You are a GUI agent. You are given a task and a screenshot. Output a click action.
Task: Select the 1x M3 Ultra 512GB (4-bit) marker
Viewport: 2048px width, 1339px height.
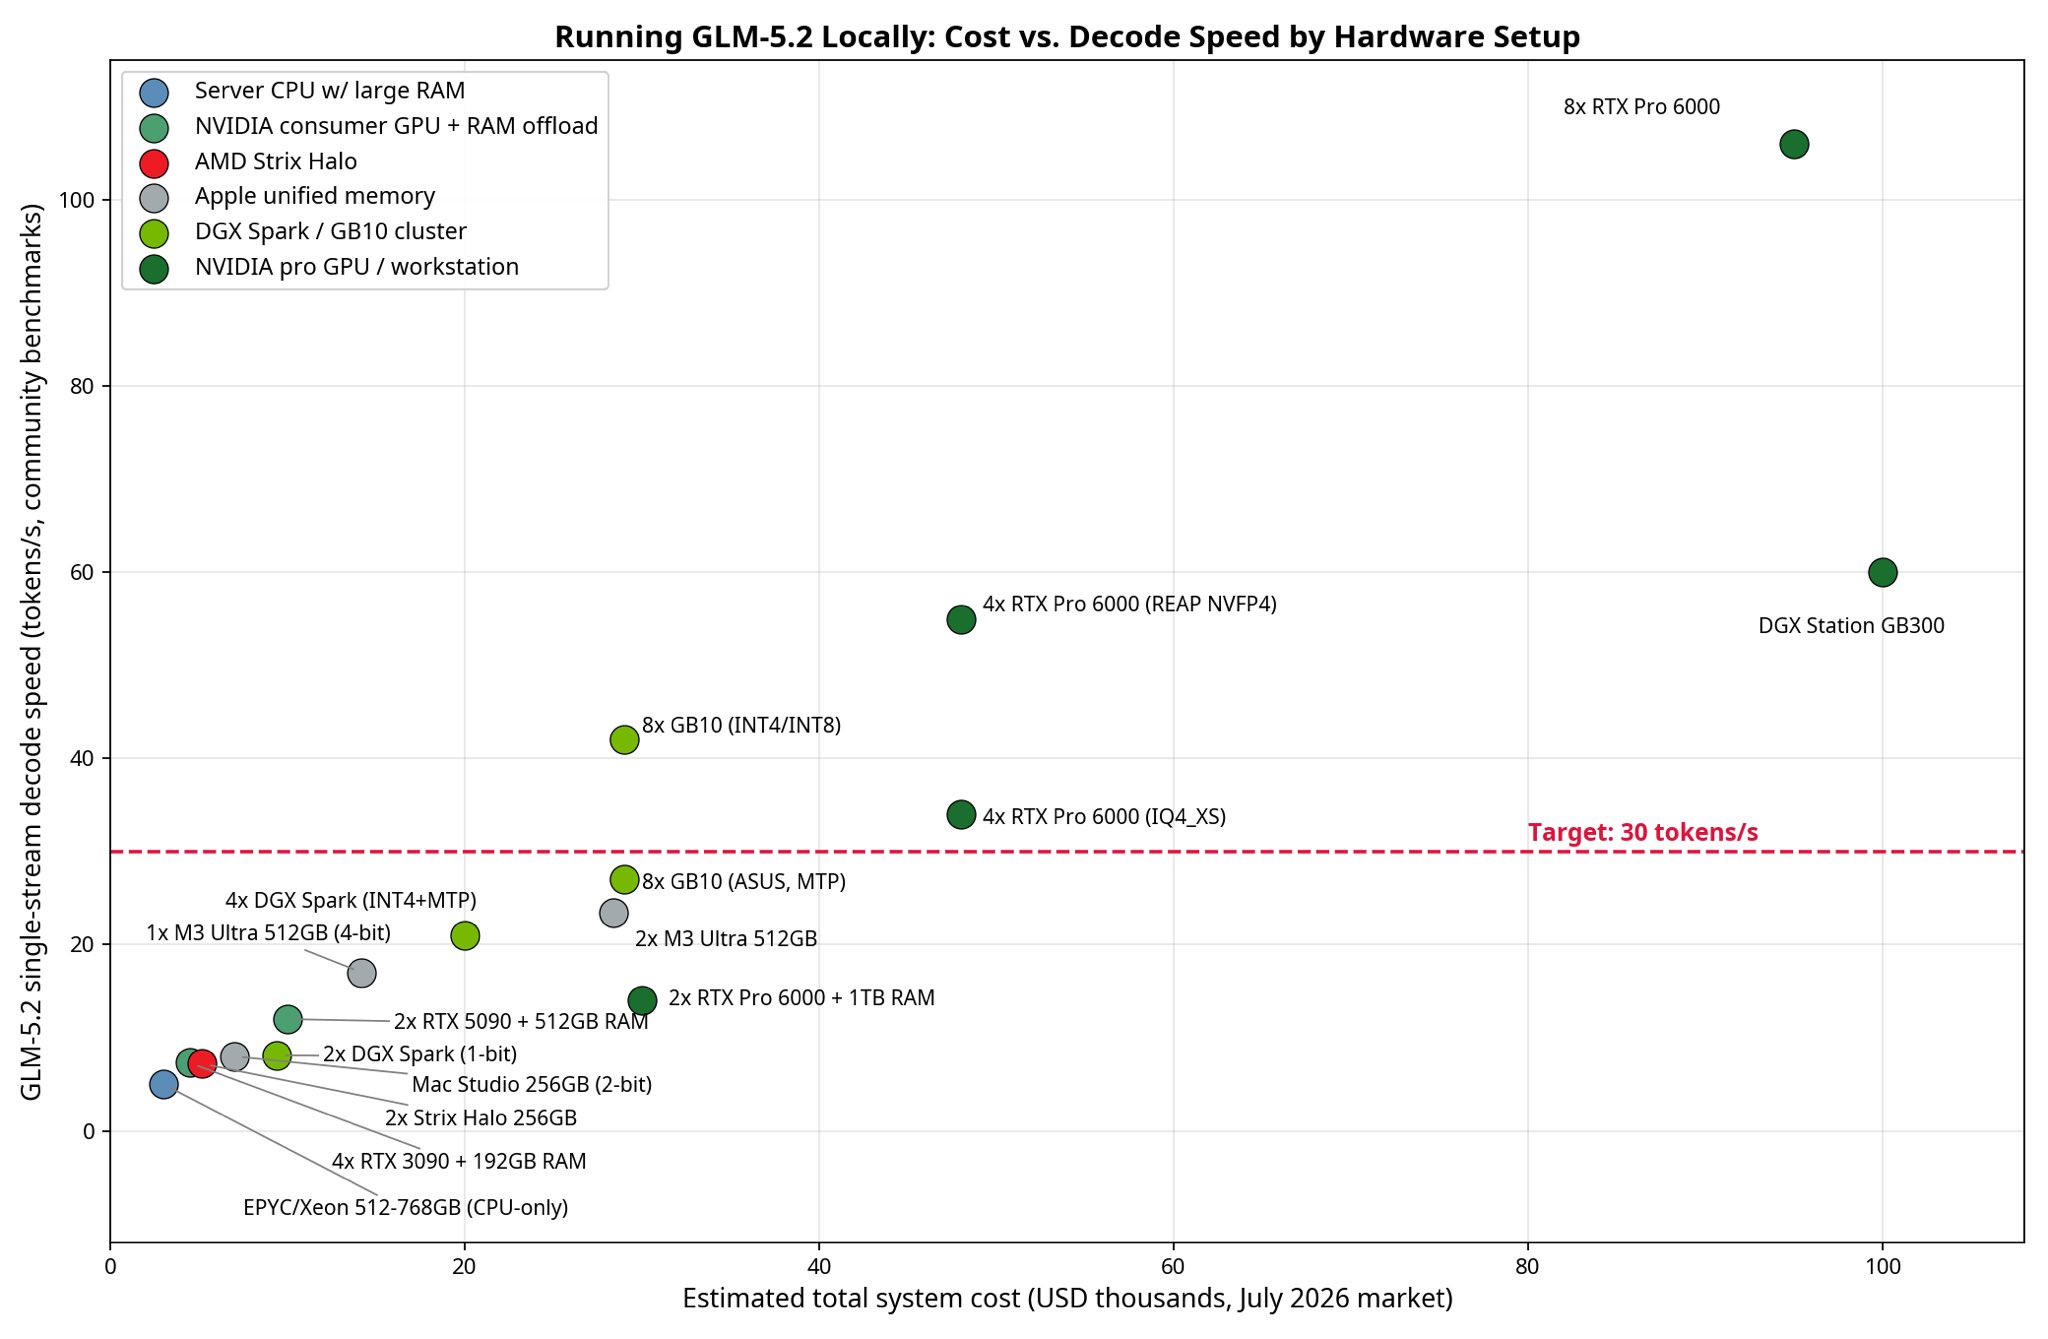(362, 973)
